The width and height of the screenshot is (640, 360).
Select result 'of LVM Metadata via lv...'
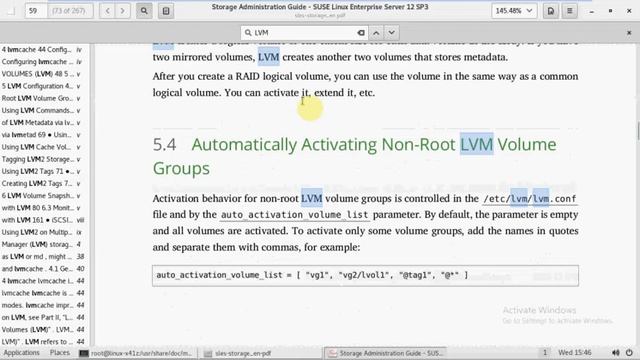tap(42, 122)
